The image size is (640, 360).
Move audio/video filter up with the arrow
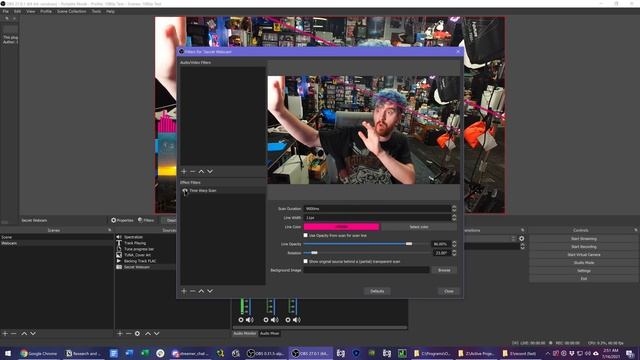(x=201, y=171)
